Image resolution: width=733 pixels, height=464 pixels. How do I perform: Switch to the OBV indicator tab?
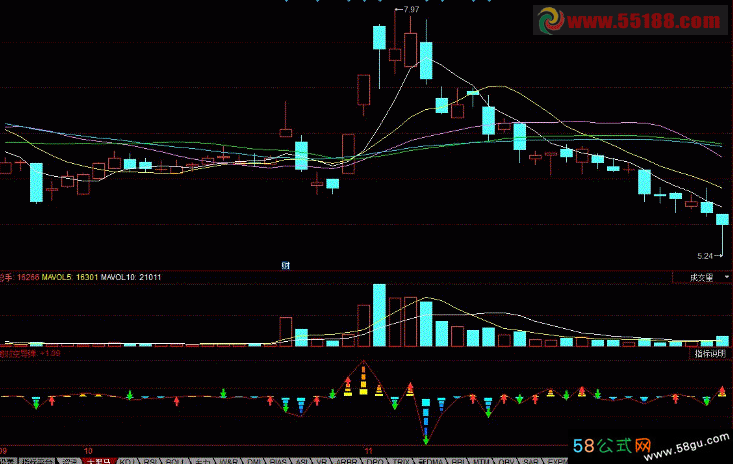[x=506, y=461]
